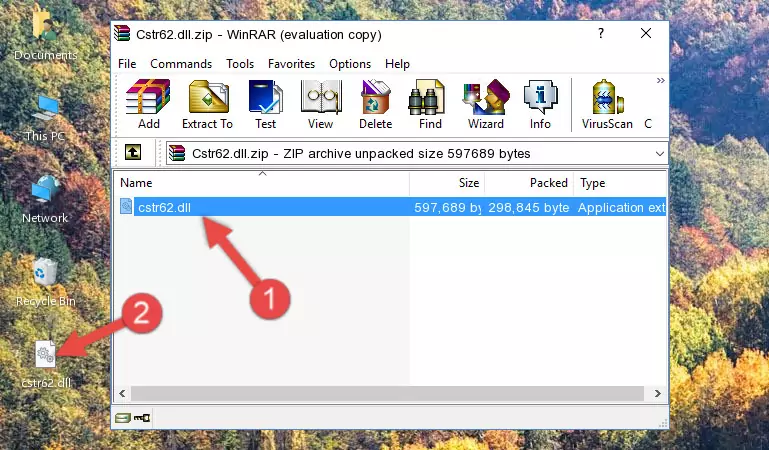Click the password key icon in status bar
This screenshot has height=450, width=769.
[x=142, y=418]
